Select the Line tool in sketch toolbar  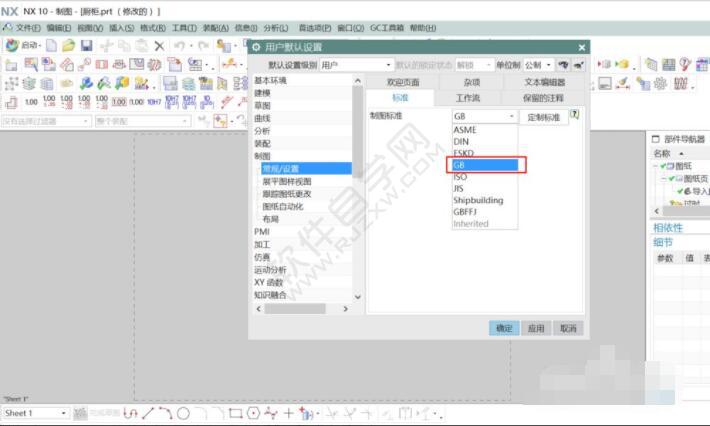tap(148, 413)
